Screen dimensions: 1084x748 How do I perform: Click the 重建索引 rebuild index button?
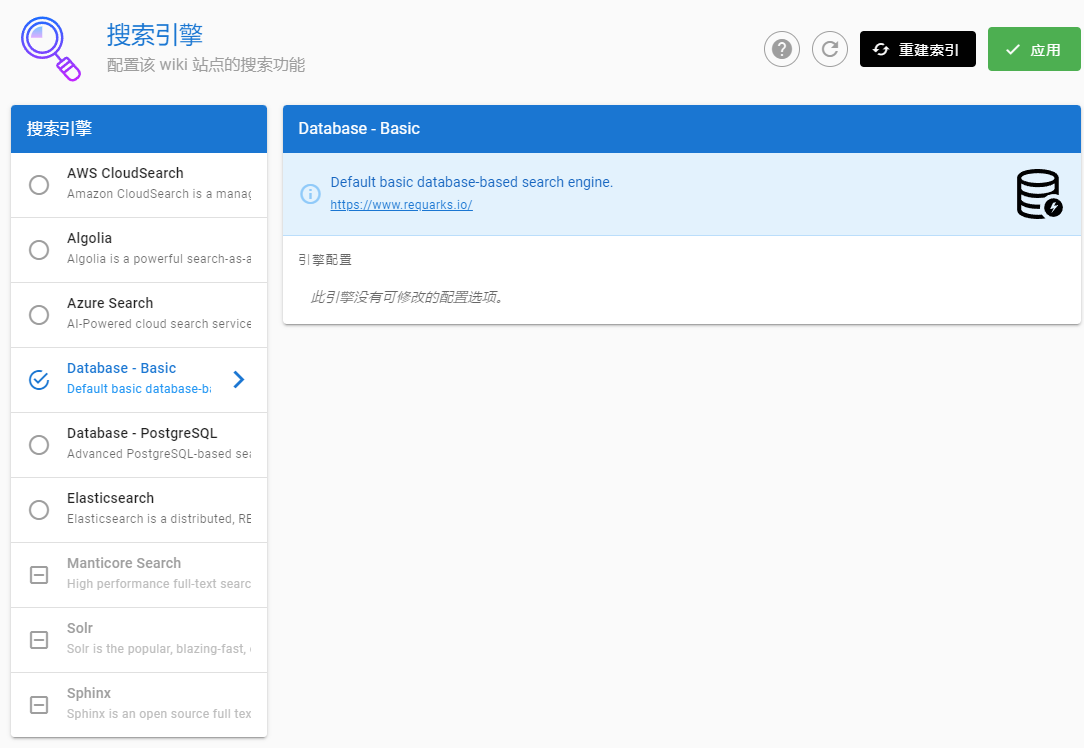click(x=917, y=50)
